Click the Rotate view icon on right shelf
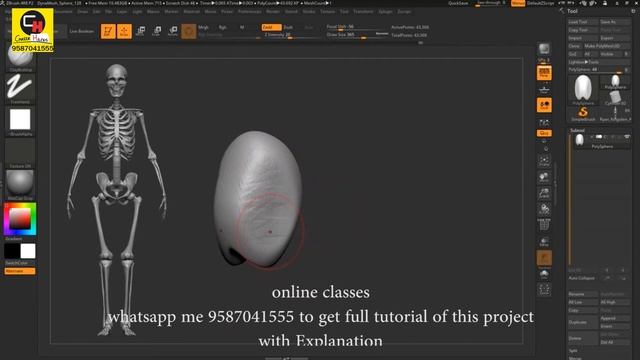 544,209
